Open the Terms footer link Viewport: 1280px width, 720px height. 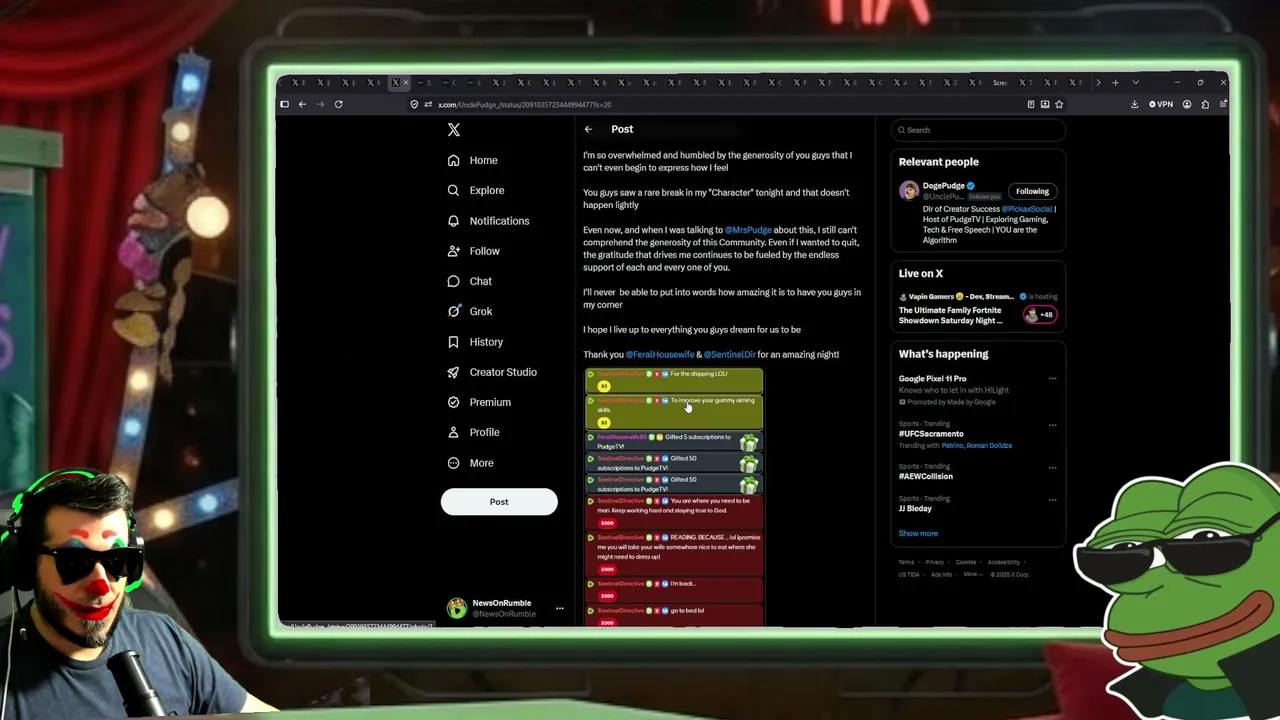pos(906,562)
